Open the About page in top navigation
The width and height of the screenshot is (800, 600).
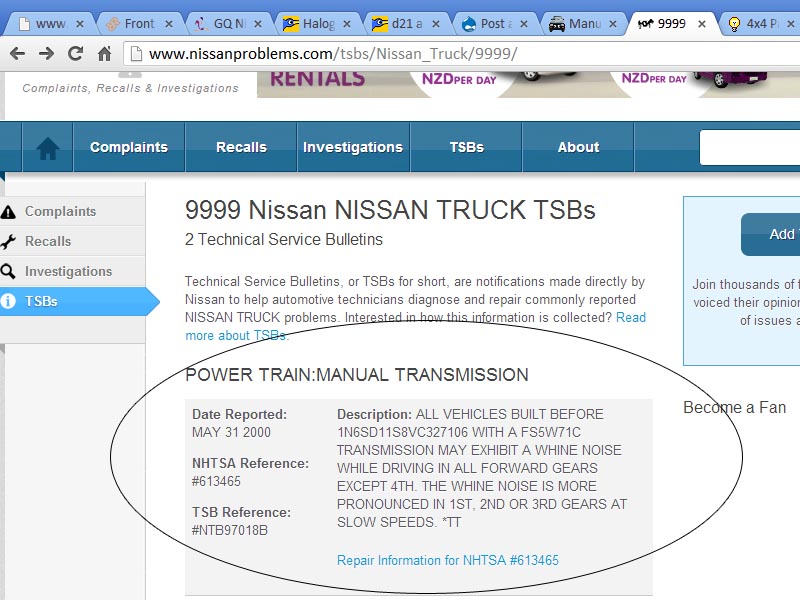(578, 147)
